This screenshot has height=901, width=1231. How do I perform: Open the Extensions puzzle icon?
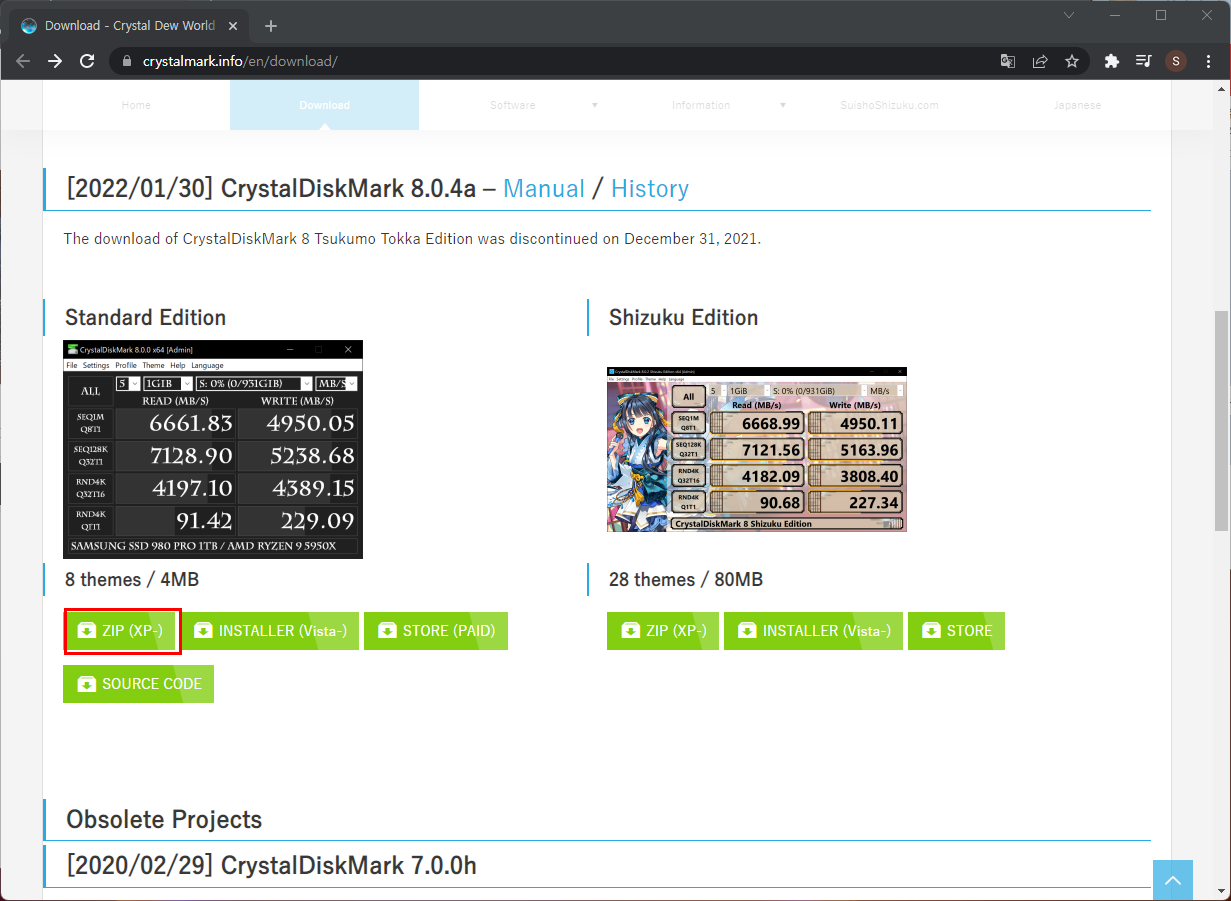(1111, 61)
